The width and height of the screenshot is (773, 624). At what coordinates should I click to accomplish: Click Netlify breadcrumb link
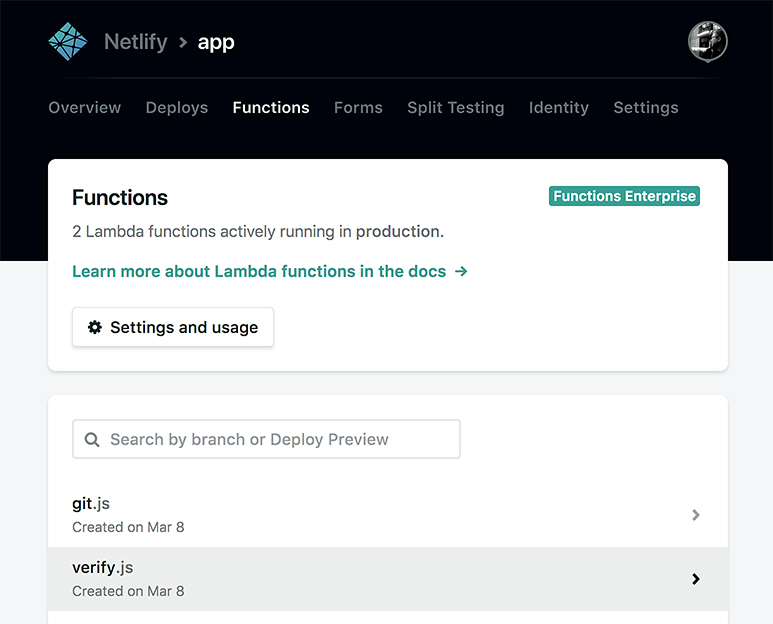(x=136, y=42)
